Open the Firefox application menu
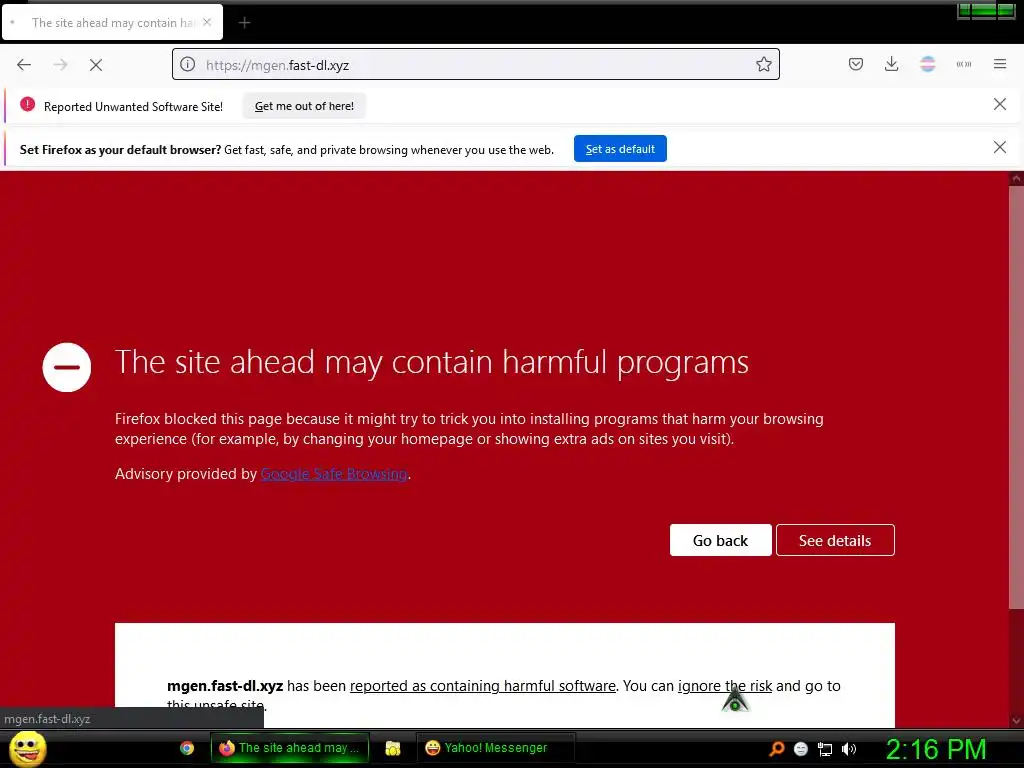 pyautogui.click(x=1000, y=64)
